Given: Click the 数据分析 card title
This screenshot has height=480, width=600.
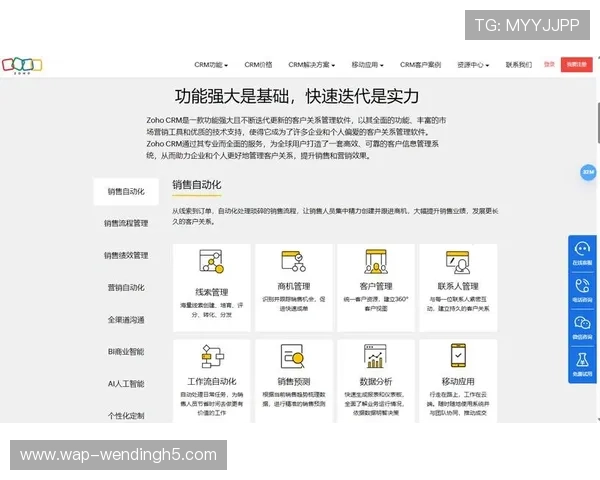Looking at the screenshot, I should tap(376, 382).
